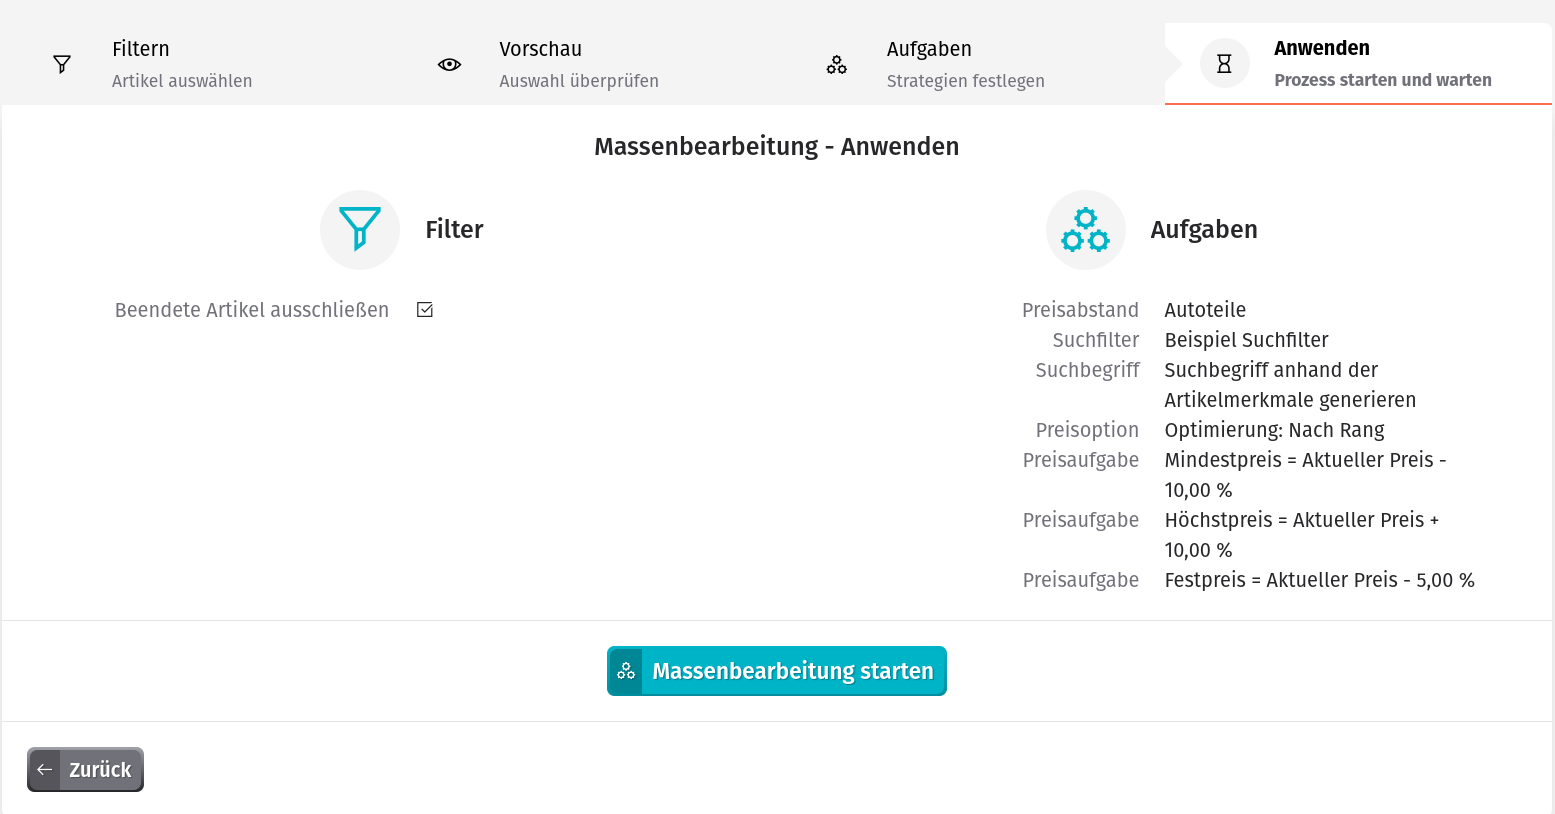Click Preisaufgabe label beside Mindestpreis
The width and height of the screenshot is (1555, 814).
point(1080,460)
